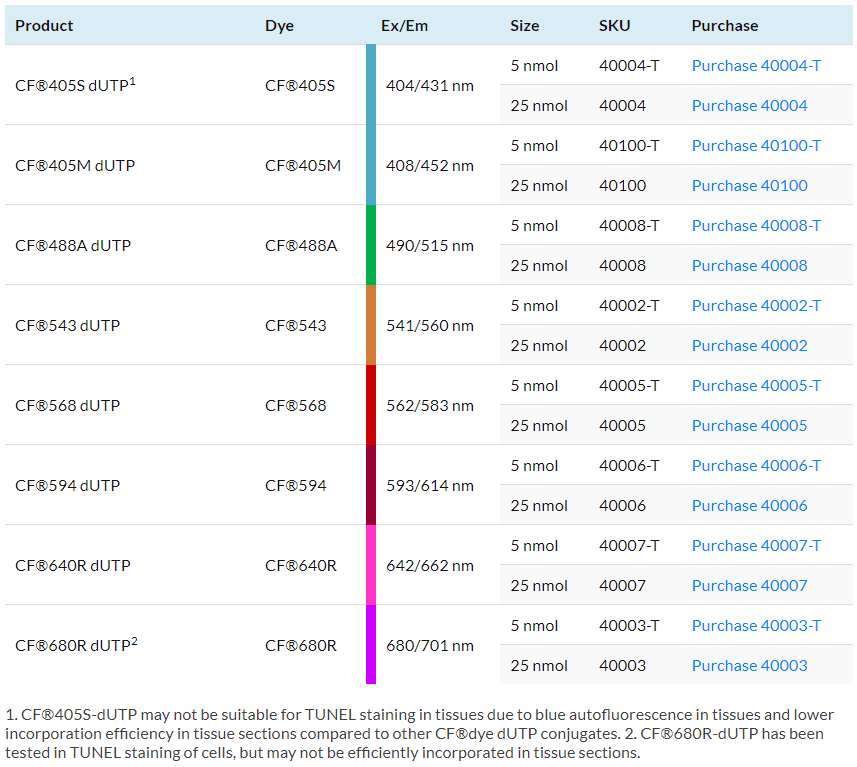Click the pink CF640R color bar

pyautogui.click(x=371, y=565)
